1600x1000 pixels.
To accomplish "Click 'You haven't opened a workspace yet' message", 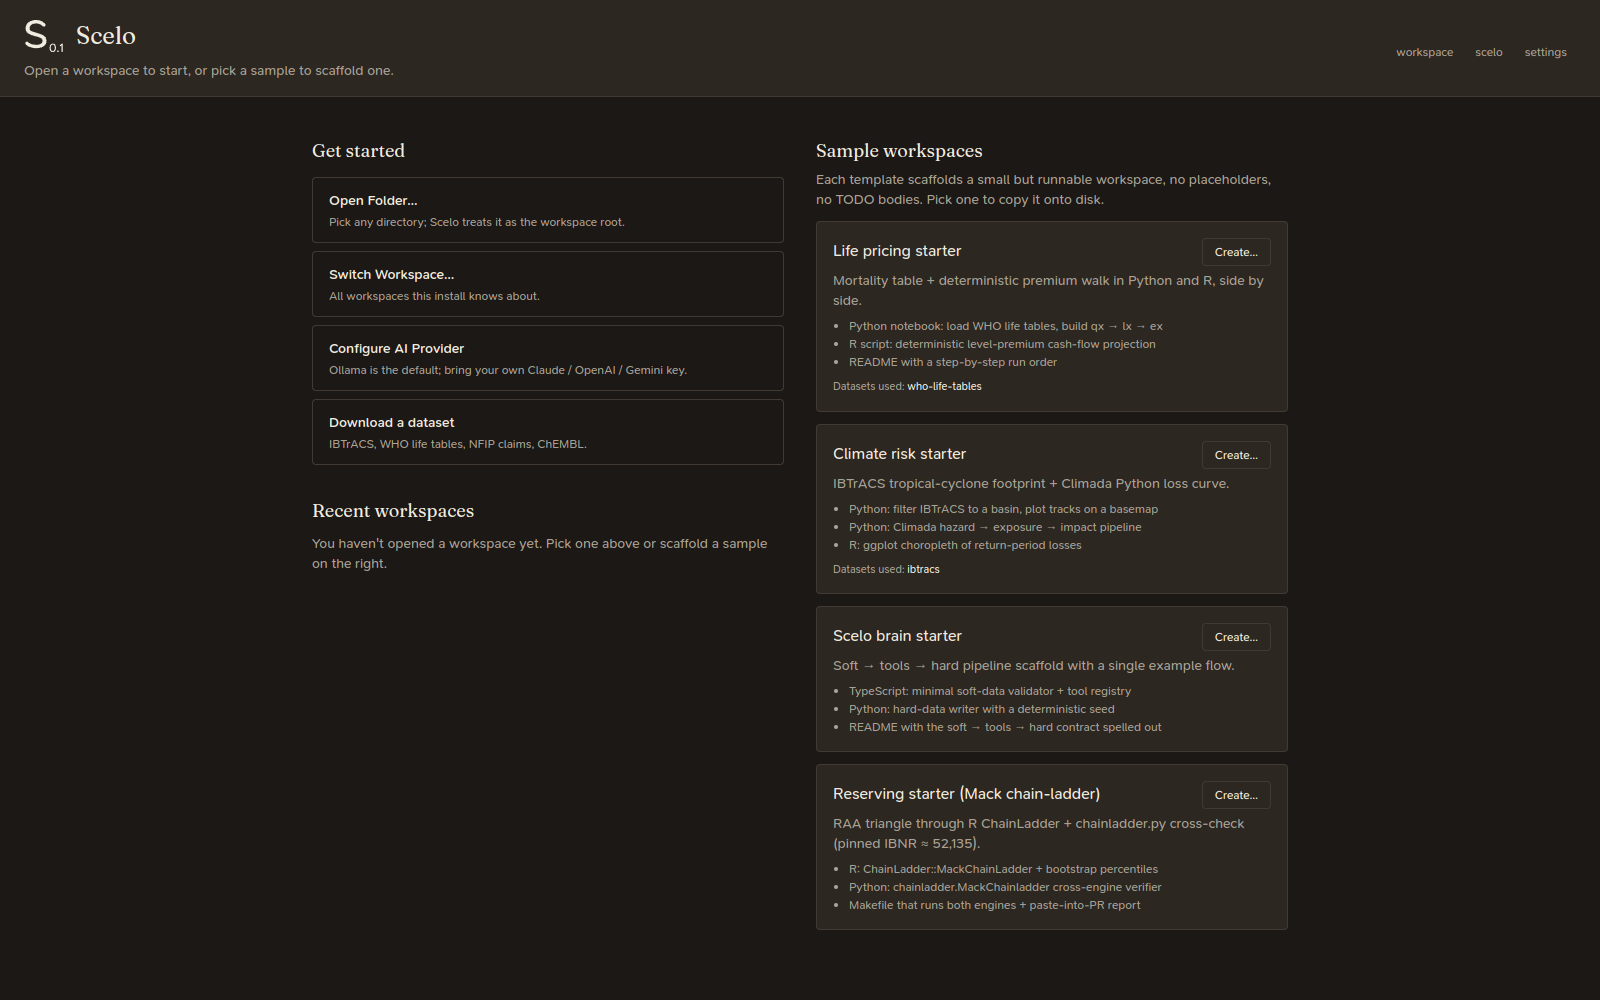I will point(540,554).
